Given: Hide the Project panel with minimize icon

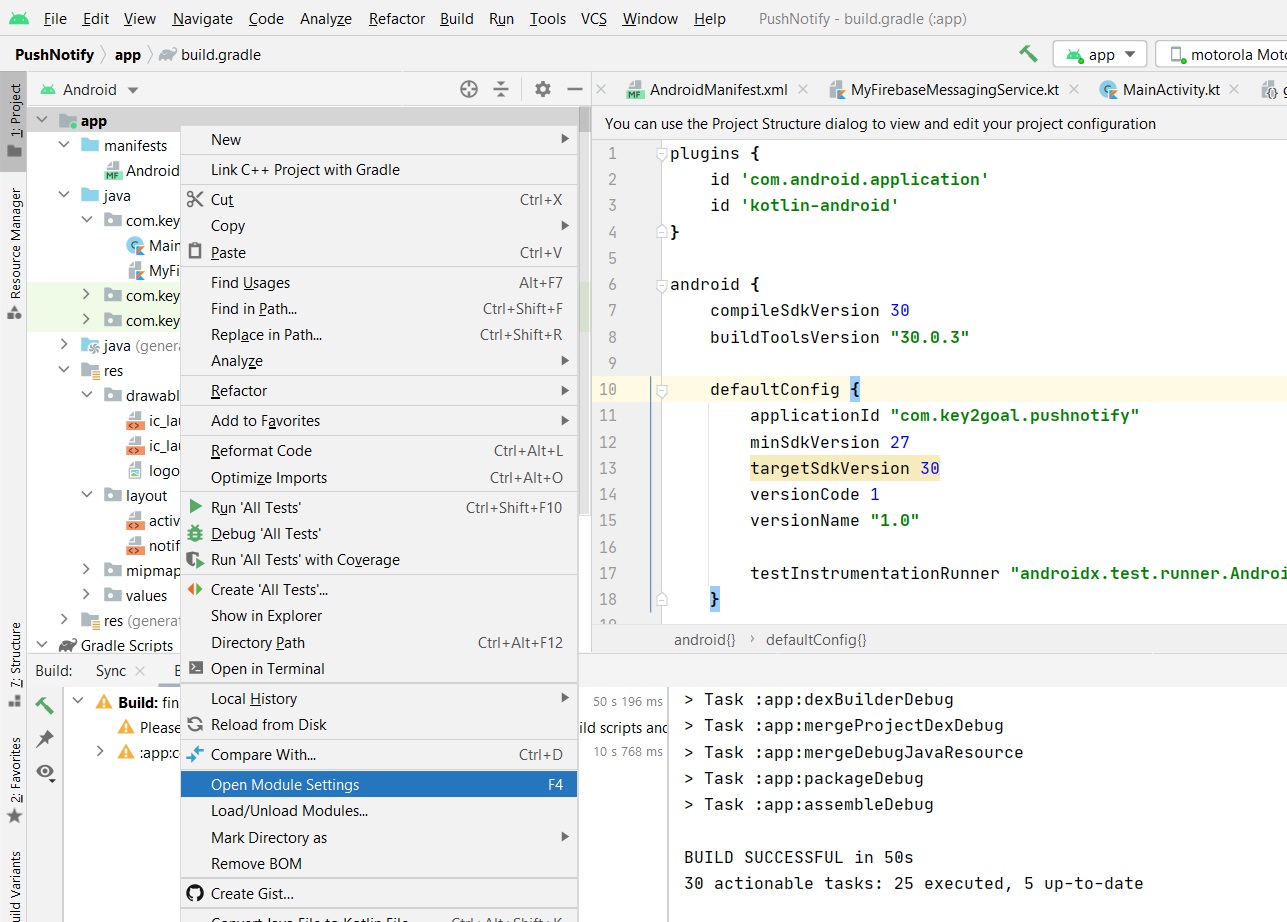Looking at the screenshot, I should click(x=574, y=89).
